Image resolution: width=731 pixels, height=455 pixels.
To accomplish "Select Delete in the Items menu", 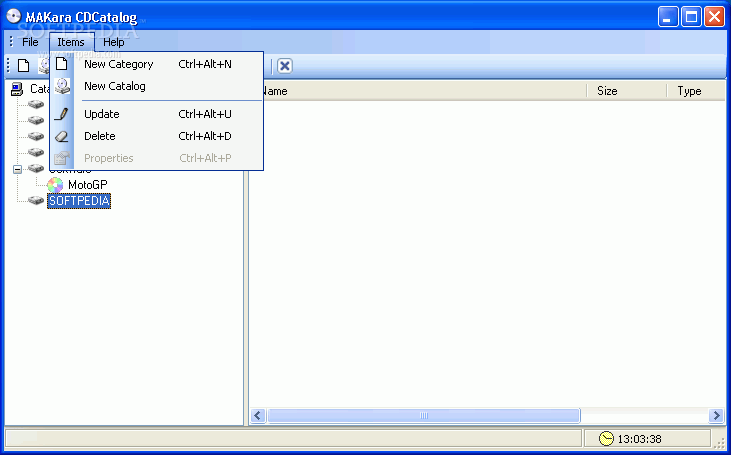I will click(x=158, y=136).
